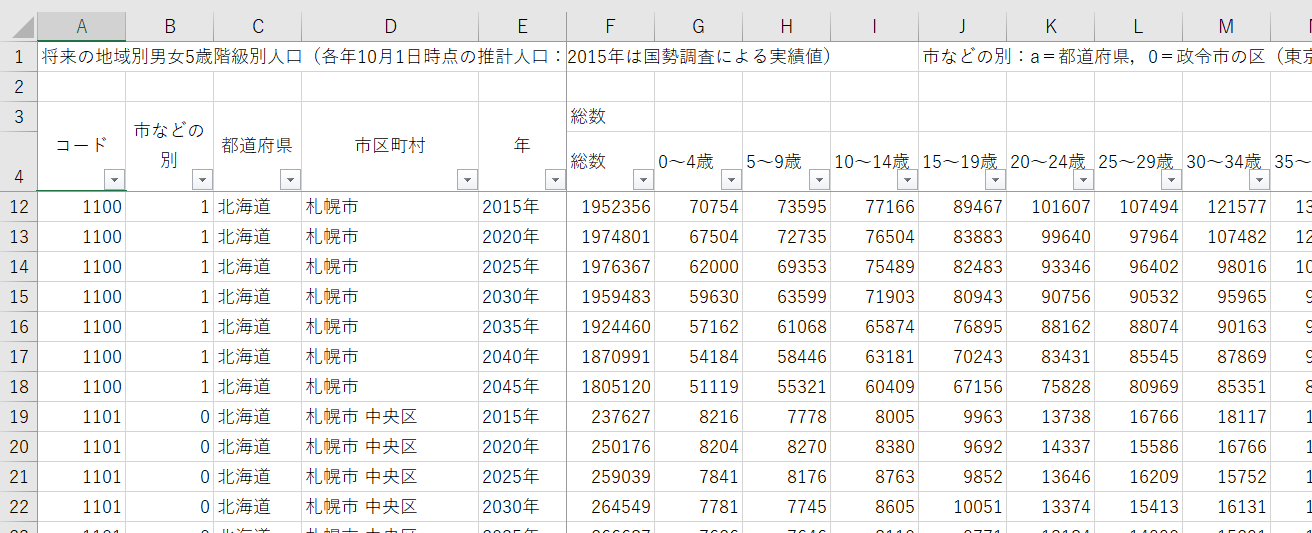Open the コード column filter dropdown
This screenshot has height=533, width=1312.
click(114, 180)
